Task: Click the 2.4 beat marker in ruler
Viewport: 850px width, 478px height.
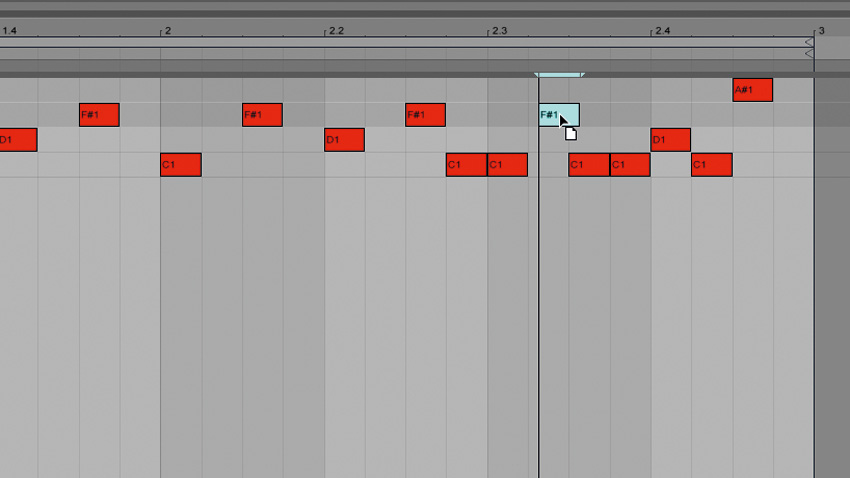Action: click(x=662, y=31)
